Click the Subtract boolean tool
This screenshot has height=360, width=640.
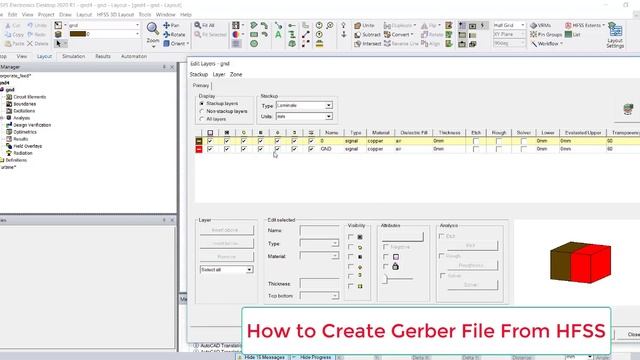coord(367,35)
